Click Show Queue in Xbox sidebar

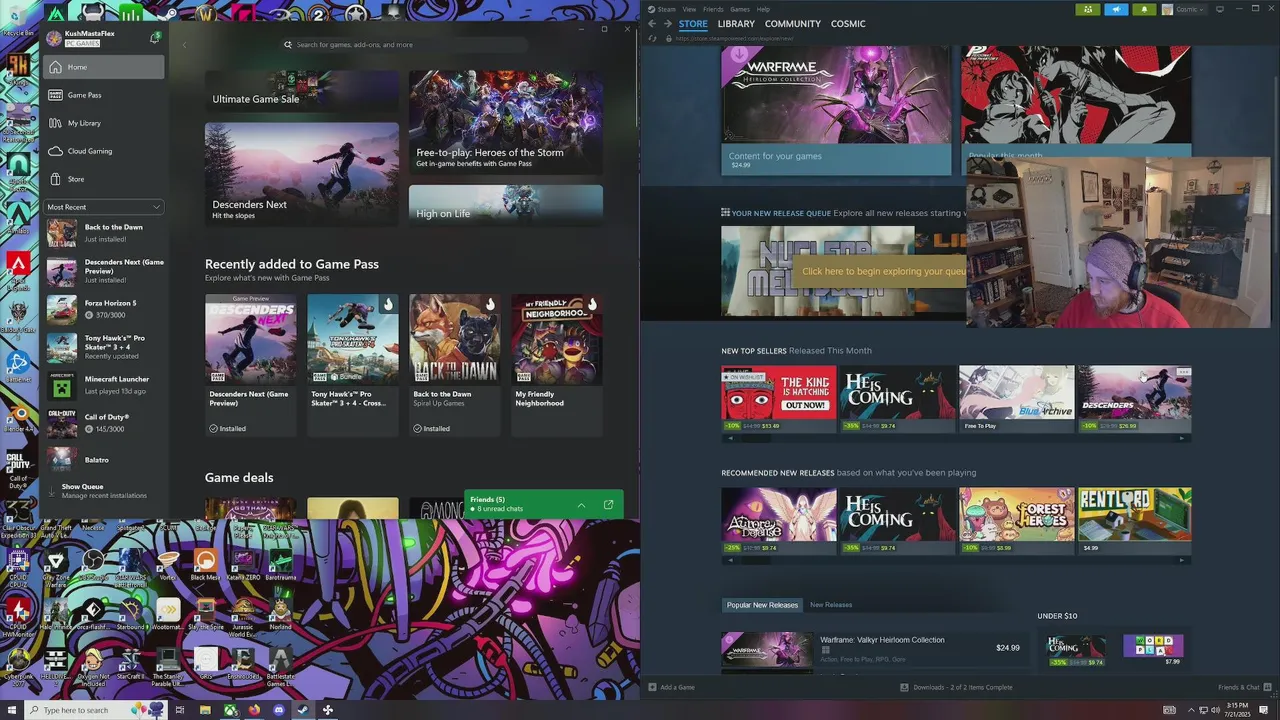click(x=103, y=491)
